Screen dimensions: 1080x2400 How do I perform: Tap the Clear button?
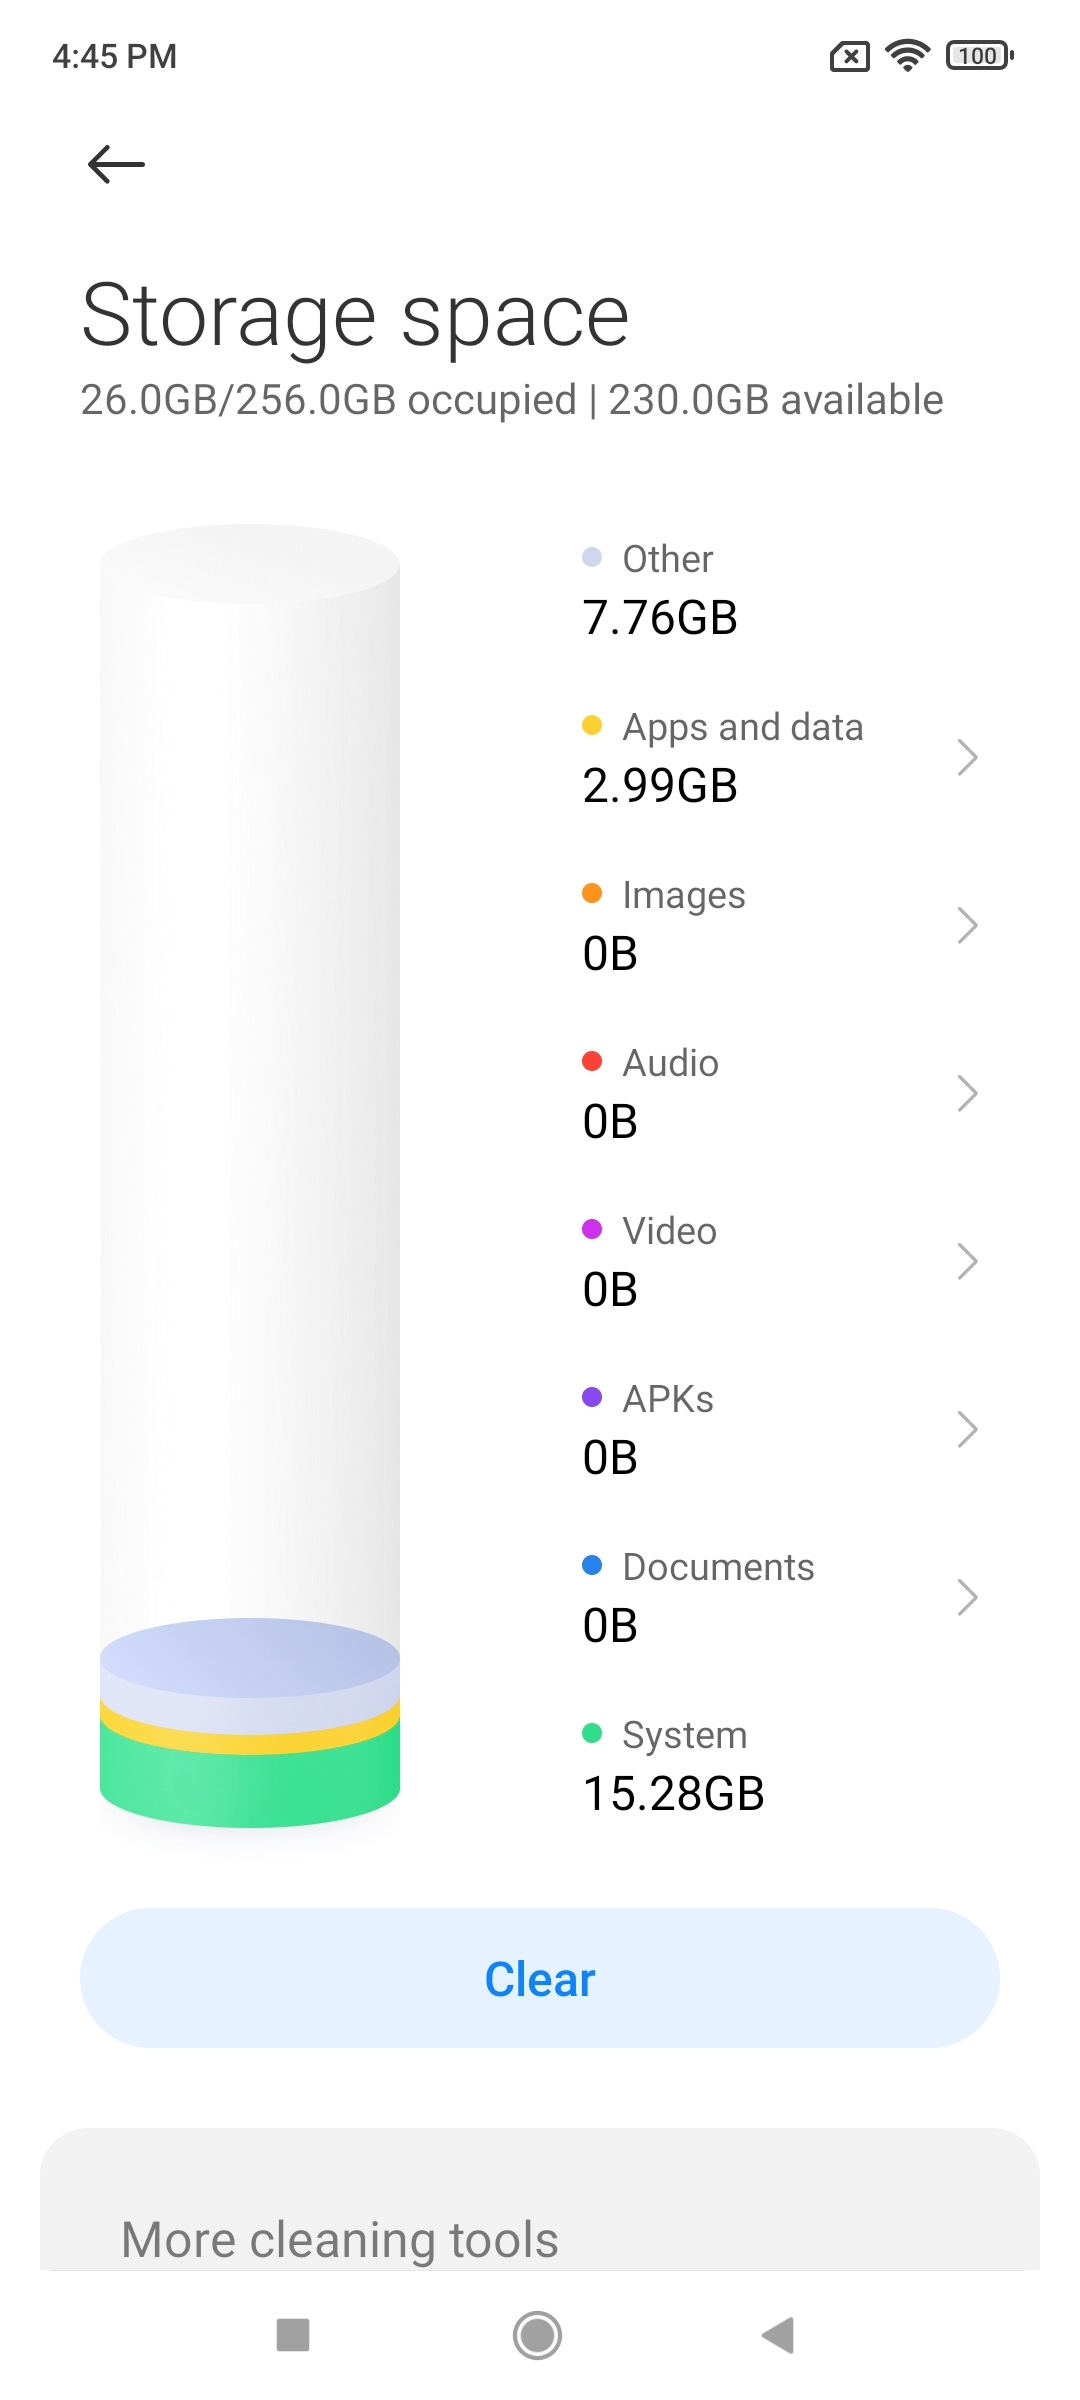click(540, 1978)
